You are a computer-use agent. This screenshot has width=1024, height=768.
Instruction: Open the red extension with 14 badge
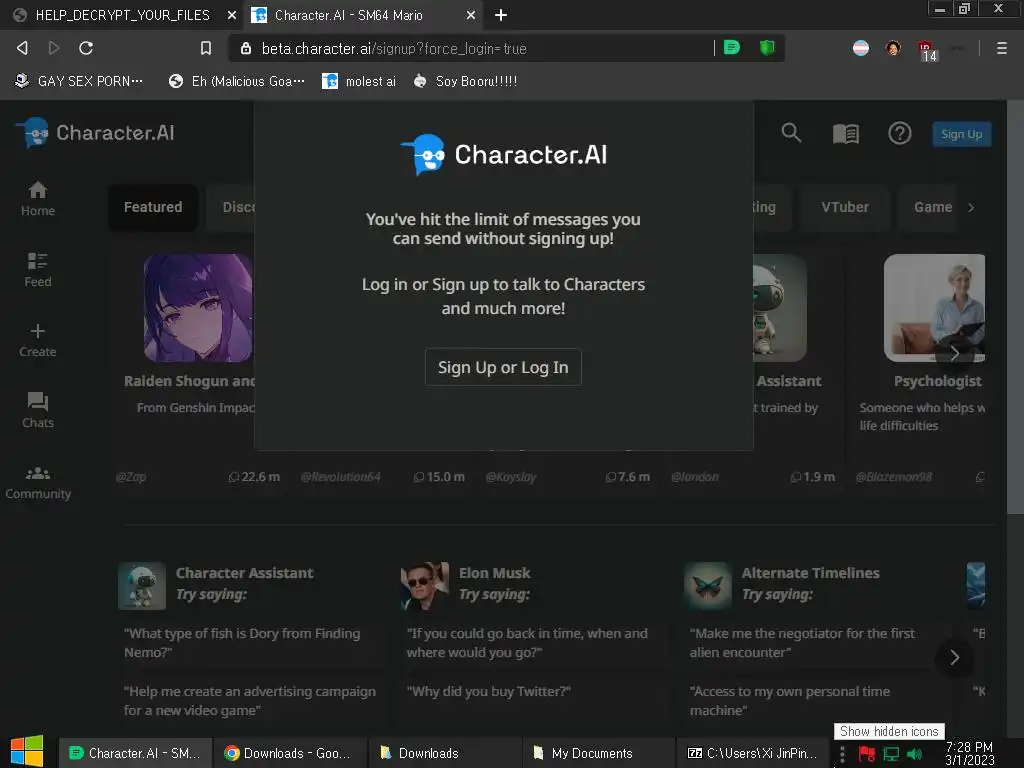click(x=927, y=51)
